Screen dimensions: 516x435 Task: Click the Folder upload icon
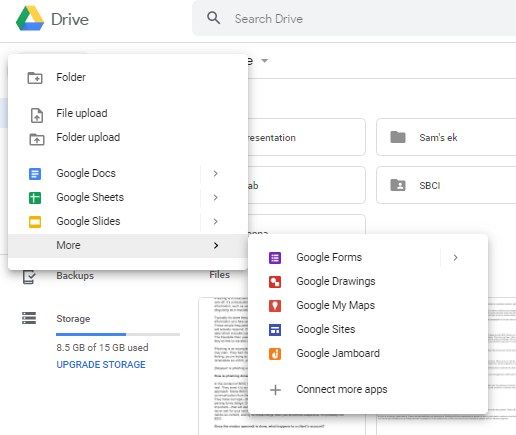point(37,139)
